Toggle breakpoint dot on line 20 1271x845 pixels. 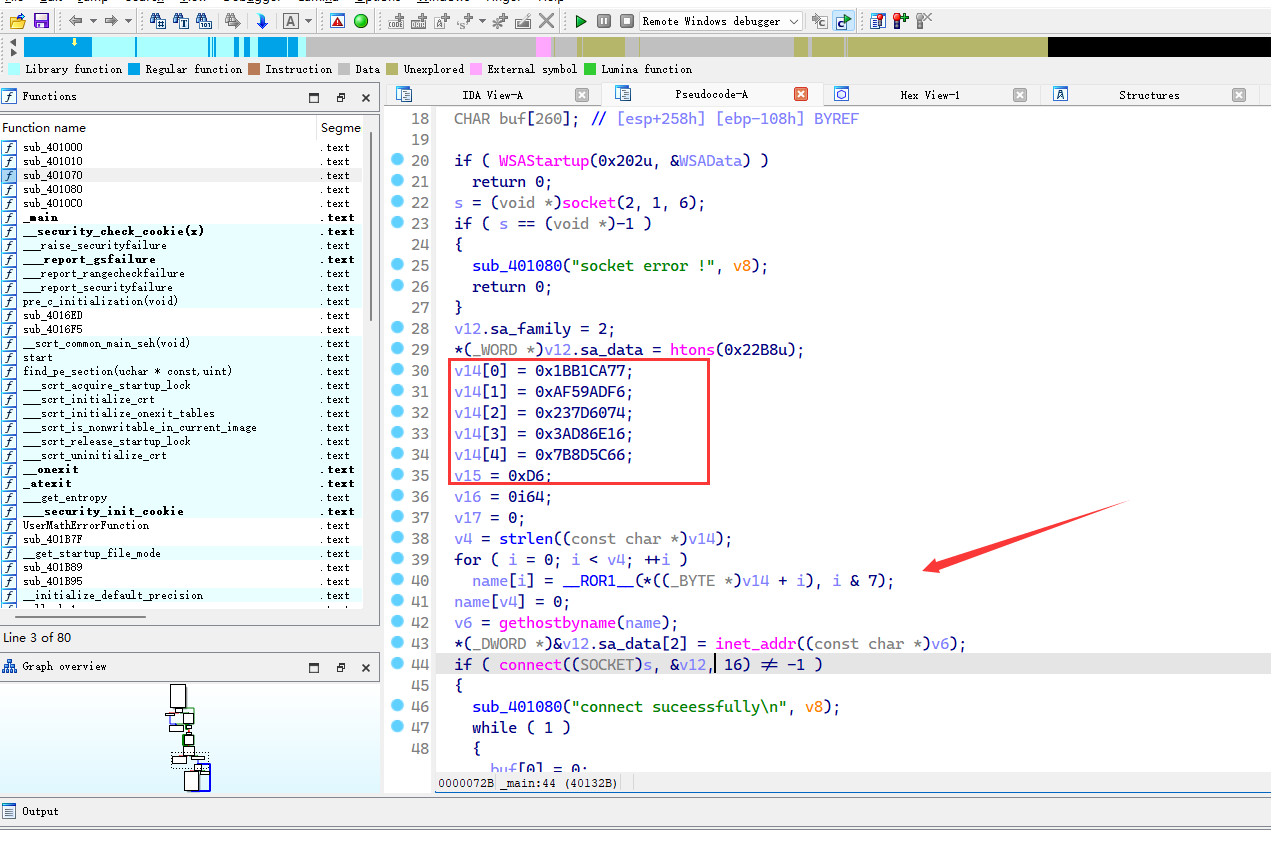click(397, 159)
